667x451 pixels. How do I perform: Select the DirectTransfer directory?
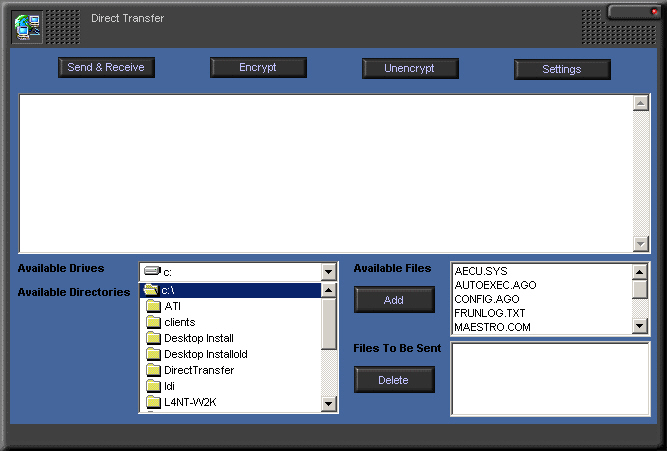pyautogui.click(x=230, y=370)
